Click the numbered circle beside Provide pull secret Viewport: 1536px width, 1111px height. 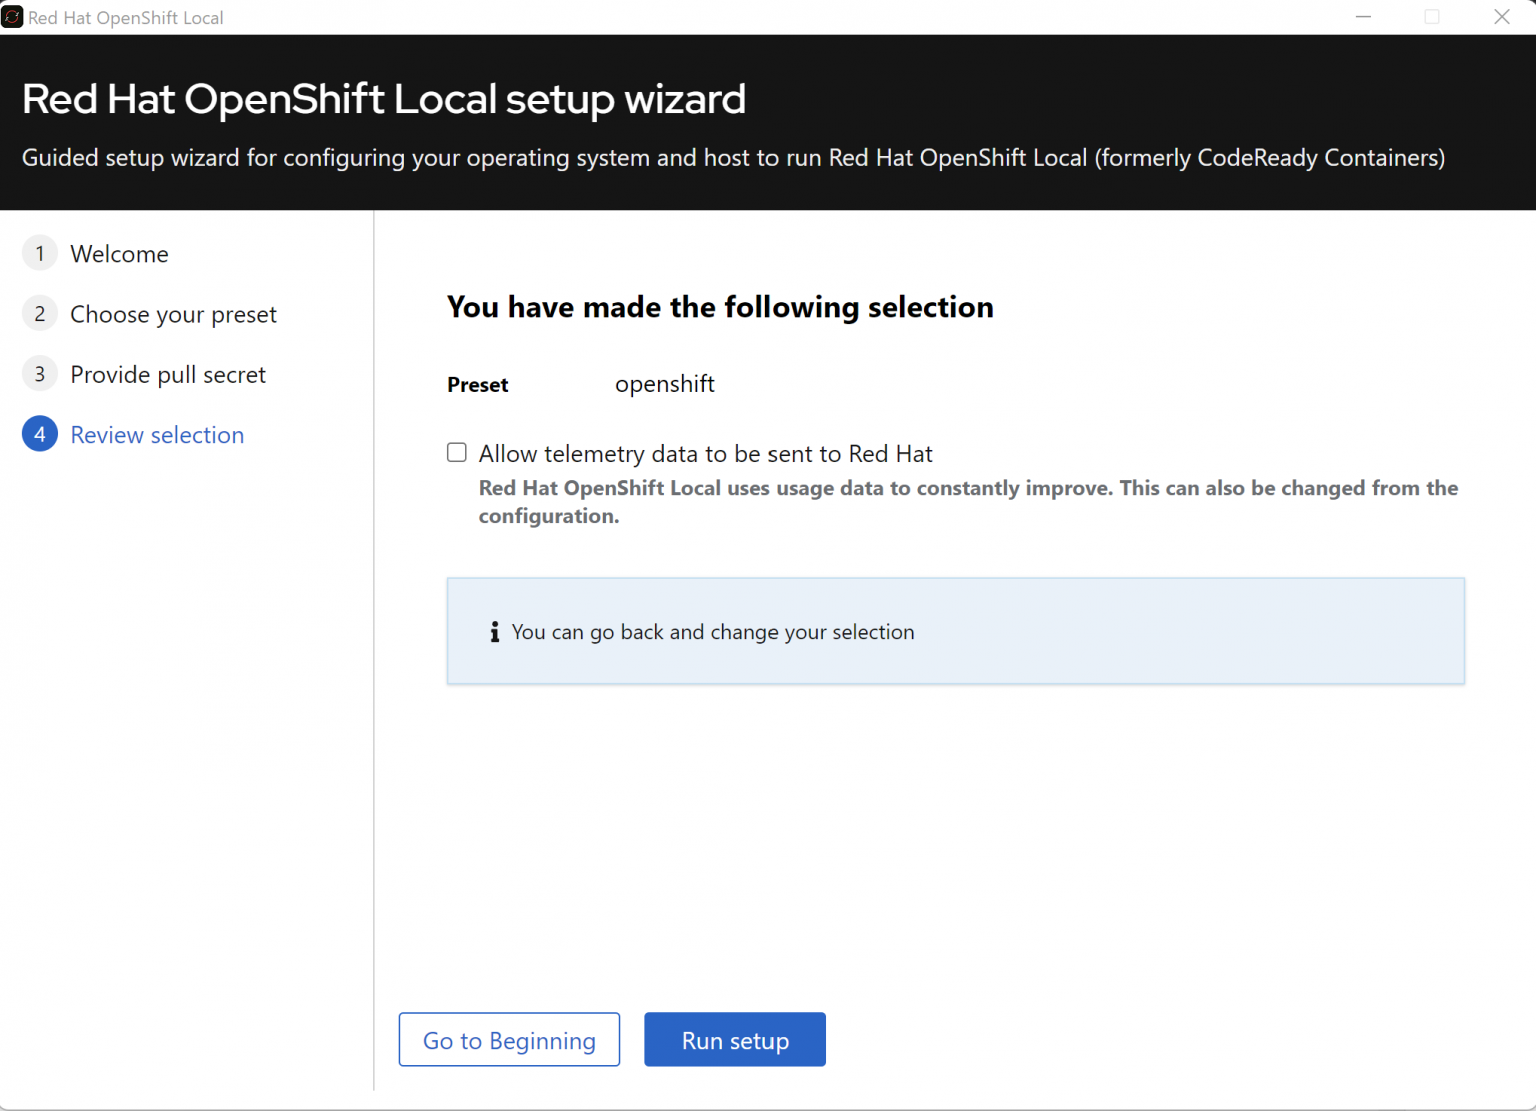39,373
